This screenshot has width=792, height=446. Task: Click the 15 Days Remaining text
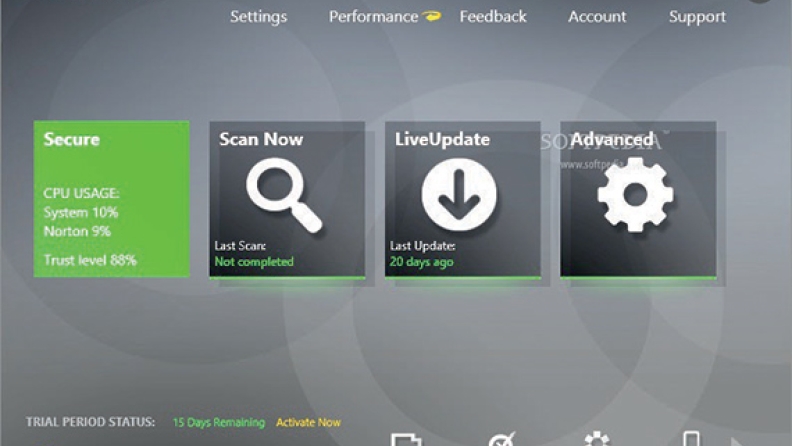click(219, 423)
